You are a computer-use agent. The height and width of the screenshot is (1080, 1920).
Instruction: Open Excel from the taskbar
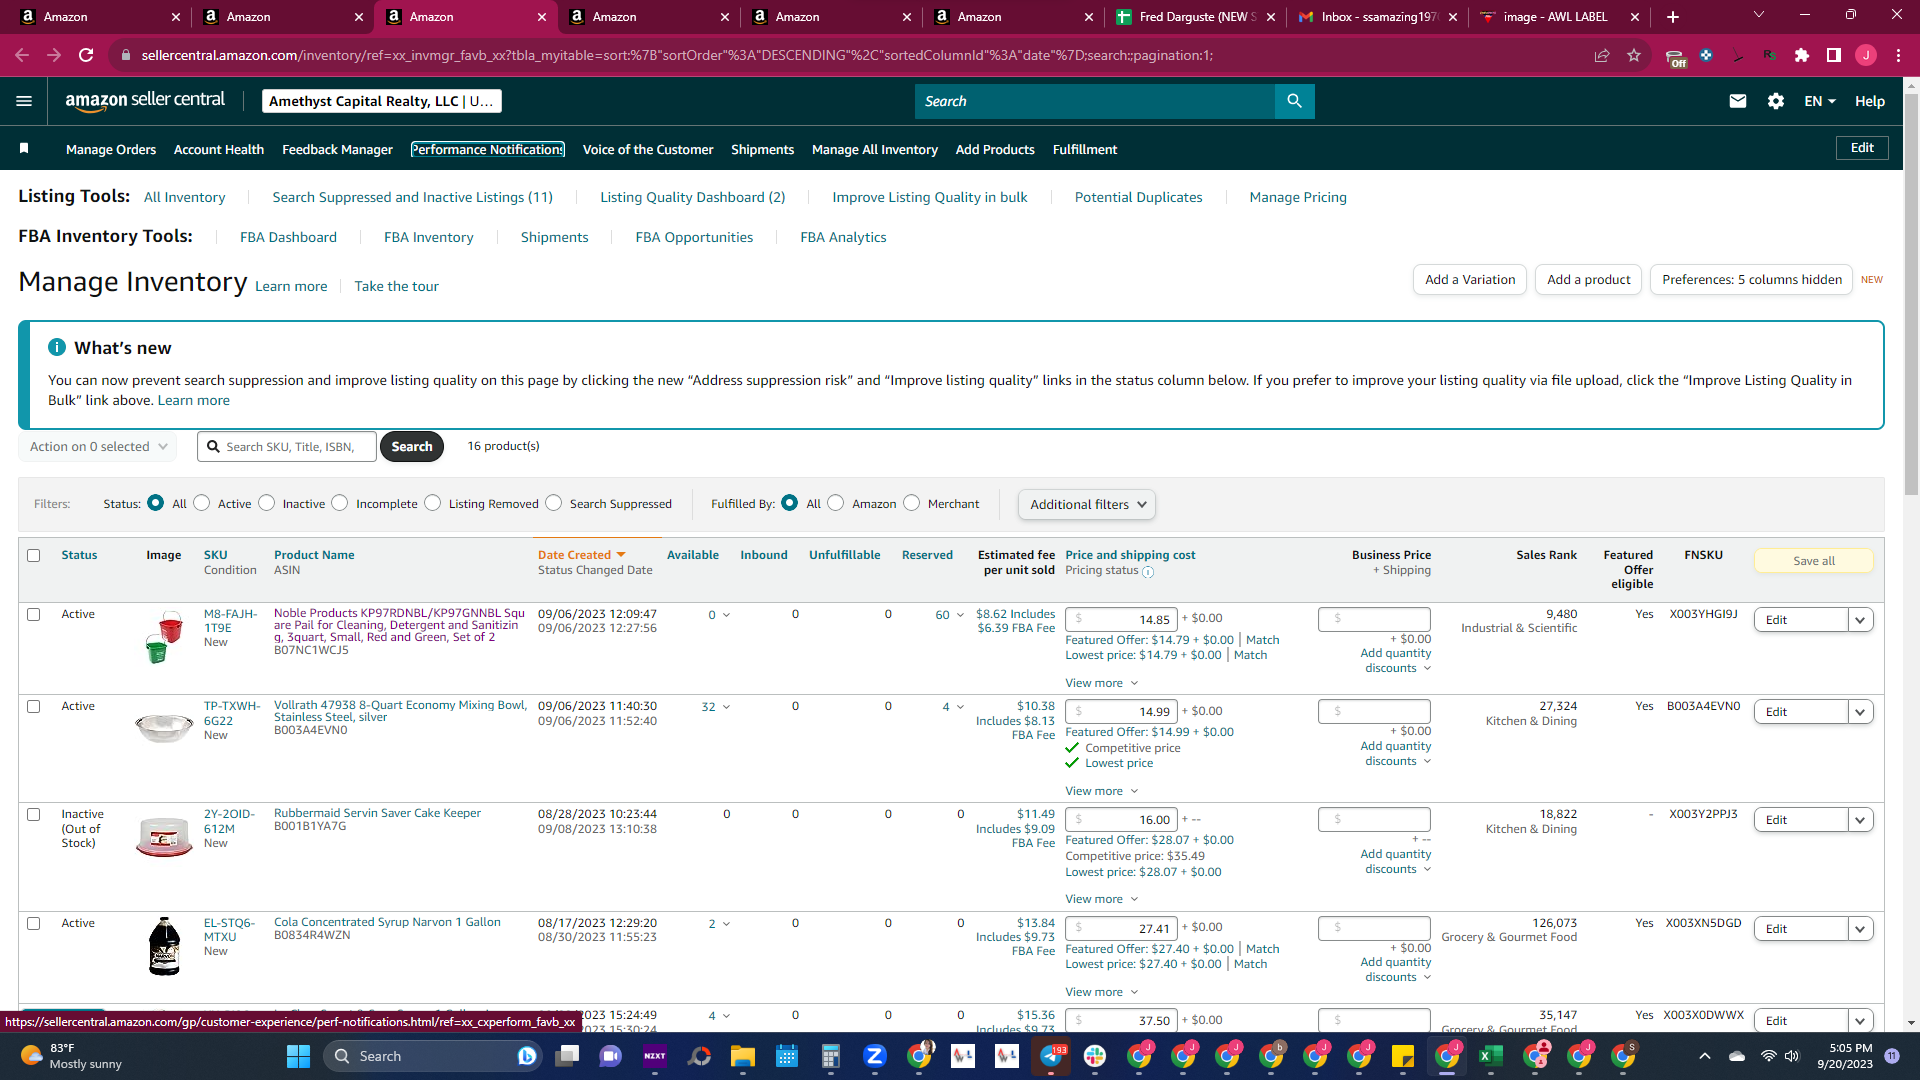(1491, 1056)
